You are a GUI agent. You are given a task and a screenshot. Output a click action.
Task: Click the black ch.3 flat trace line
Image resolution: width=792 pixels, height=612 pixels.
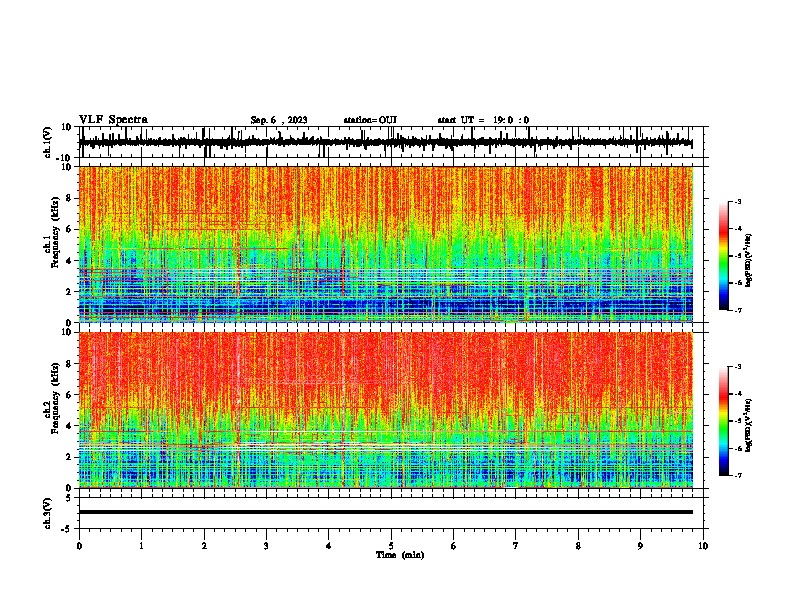pyautogui.click(x=386, y=512)
